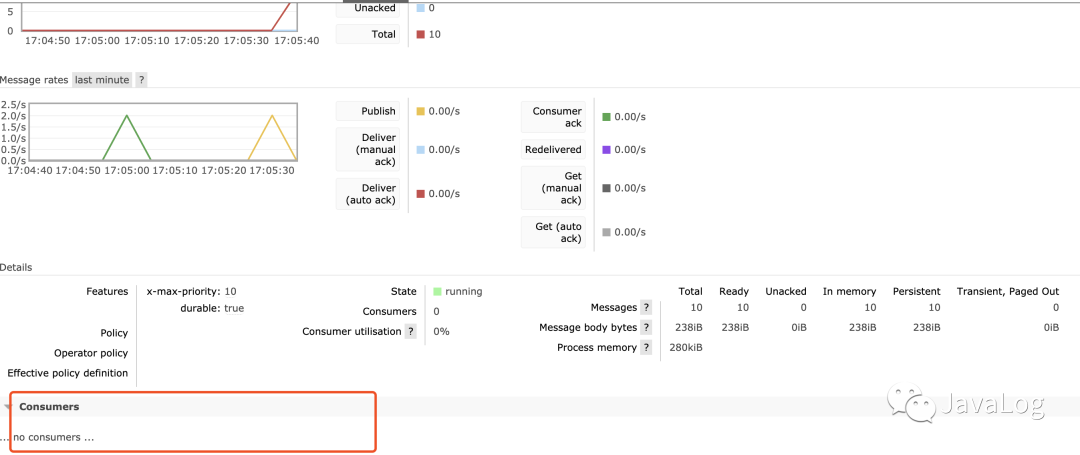Collapse the Consumers section triangle
The height and width of the screenshot is (455, 1080).
pos(9,407)
